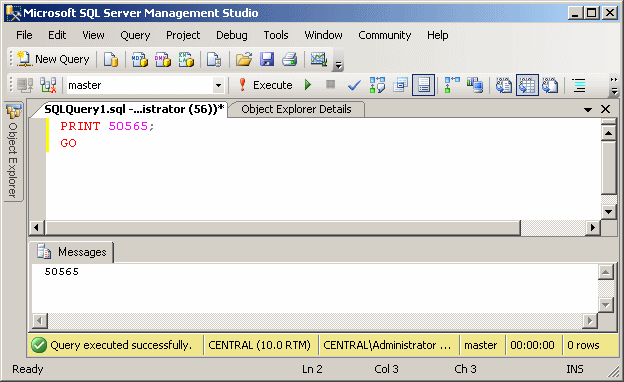
Task: Click the editor vertical scrollbar thumb
Action: point(608,167)
